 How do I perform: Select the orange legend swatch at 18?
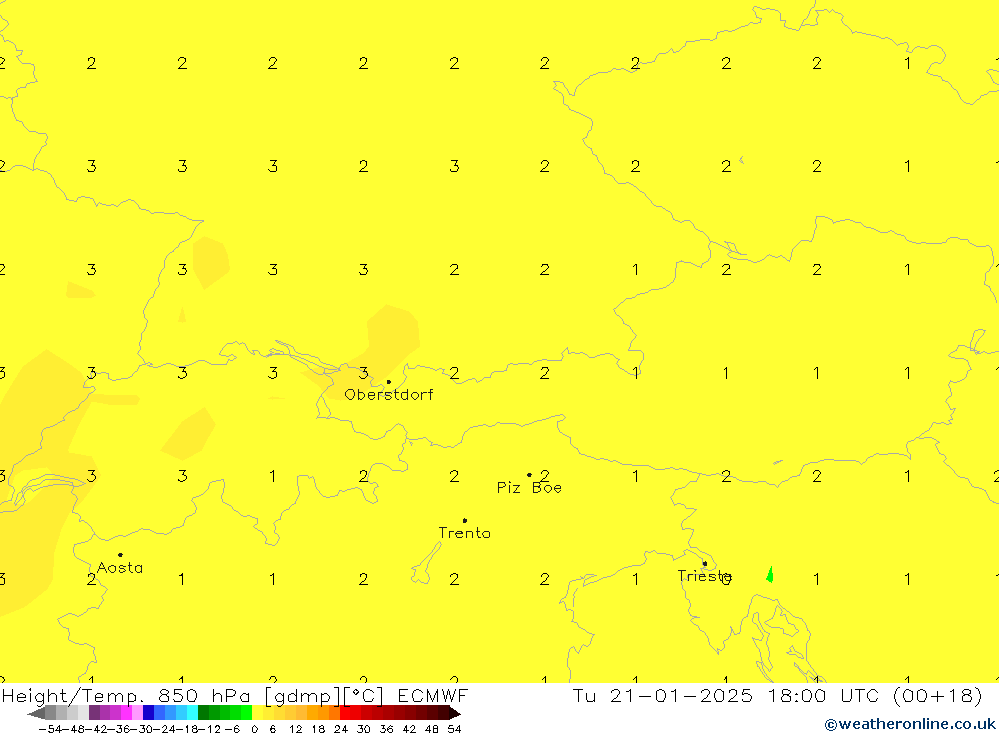pos(323,713)
